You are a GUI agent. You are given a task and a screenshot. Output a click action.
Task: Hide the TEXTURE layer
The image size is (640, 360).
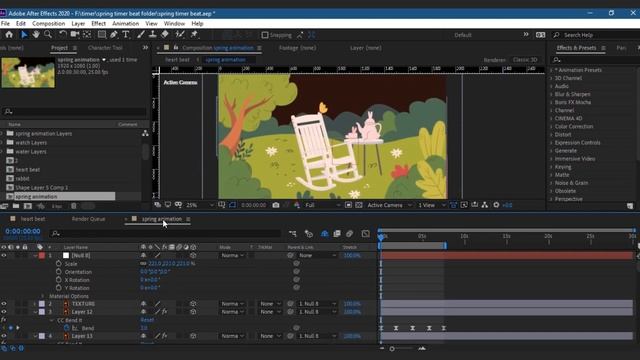tap(4, 304)
